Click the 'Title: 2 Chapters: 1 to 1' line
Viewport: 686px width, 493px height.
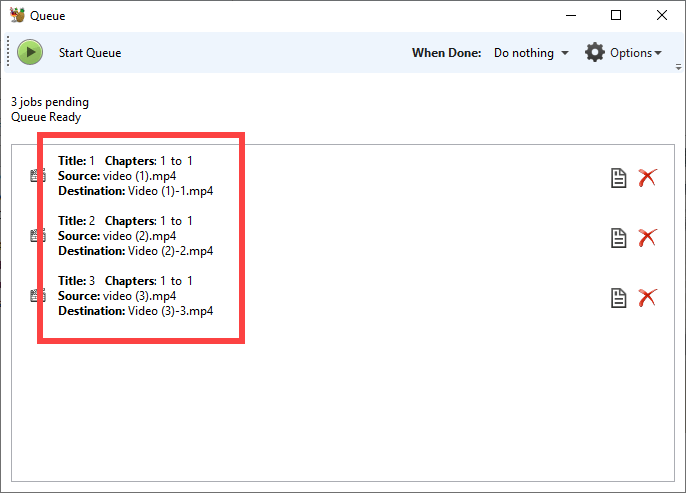click(126, 221)
